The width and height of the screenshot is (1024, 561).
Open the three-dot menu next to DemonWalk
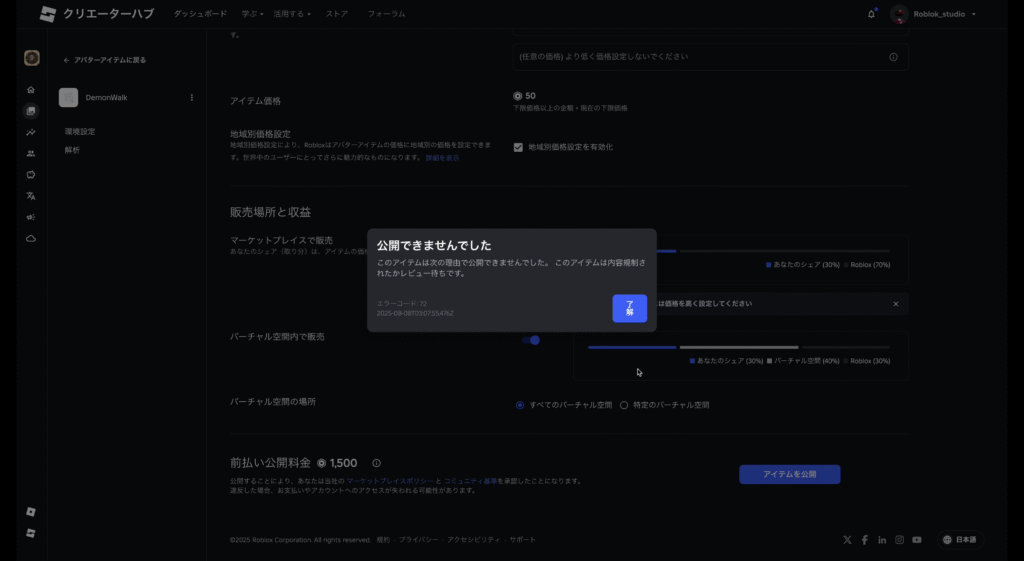click(191, 97)
